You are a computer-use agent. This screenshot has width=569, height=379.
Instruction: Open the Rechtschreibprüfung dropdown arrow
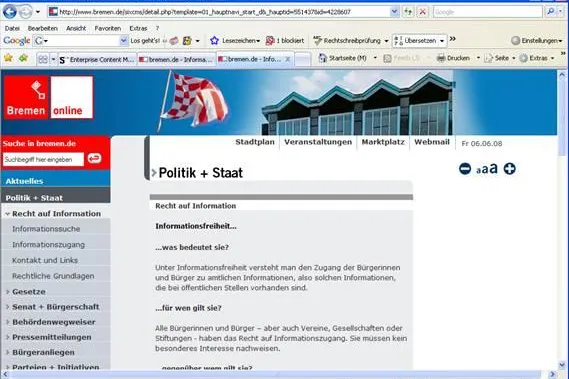386,41
